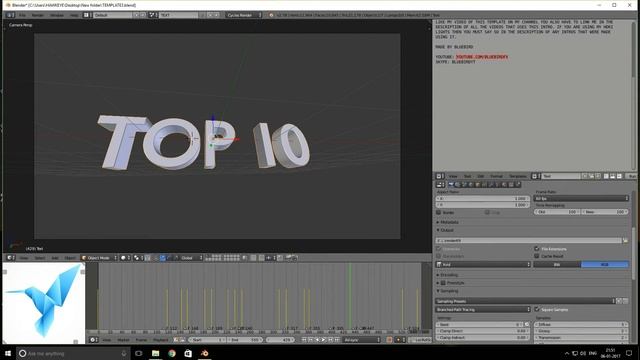Open the Scene properties tab

[x=464, y=184]
